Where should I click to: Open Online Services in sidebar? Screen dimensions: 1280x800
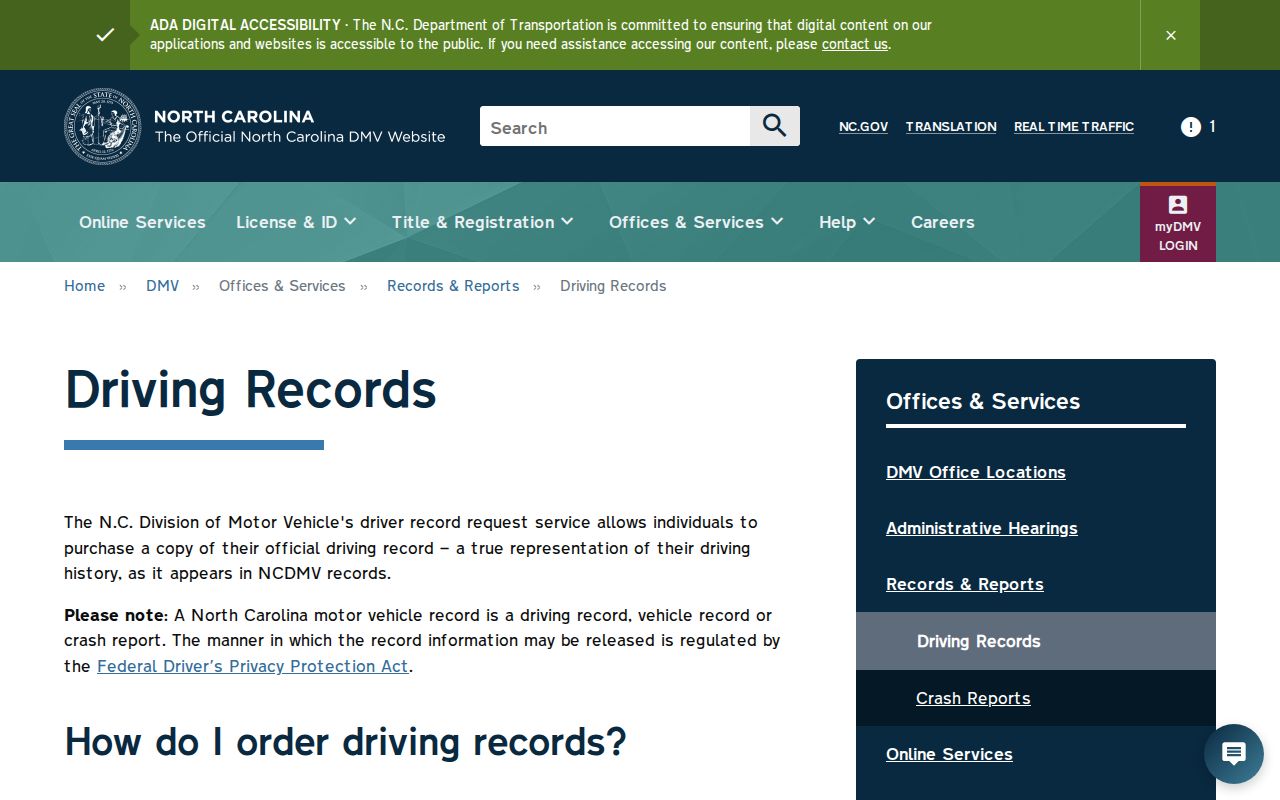[x=949, y=754]
